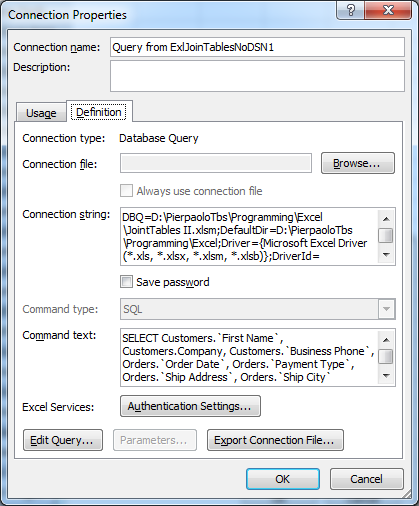
Task: Confirm with the OK button
Action: [283, 479]
